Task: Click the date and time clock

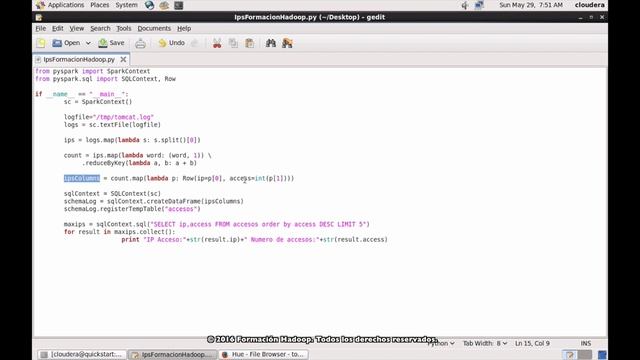Action: (531, 5)
